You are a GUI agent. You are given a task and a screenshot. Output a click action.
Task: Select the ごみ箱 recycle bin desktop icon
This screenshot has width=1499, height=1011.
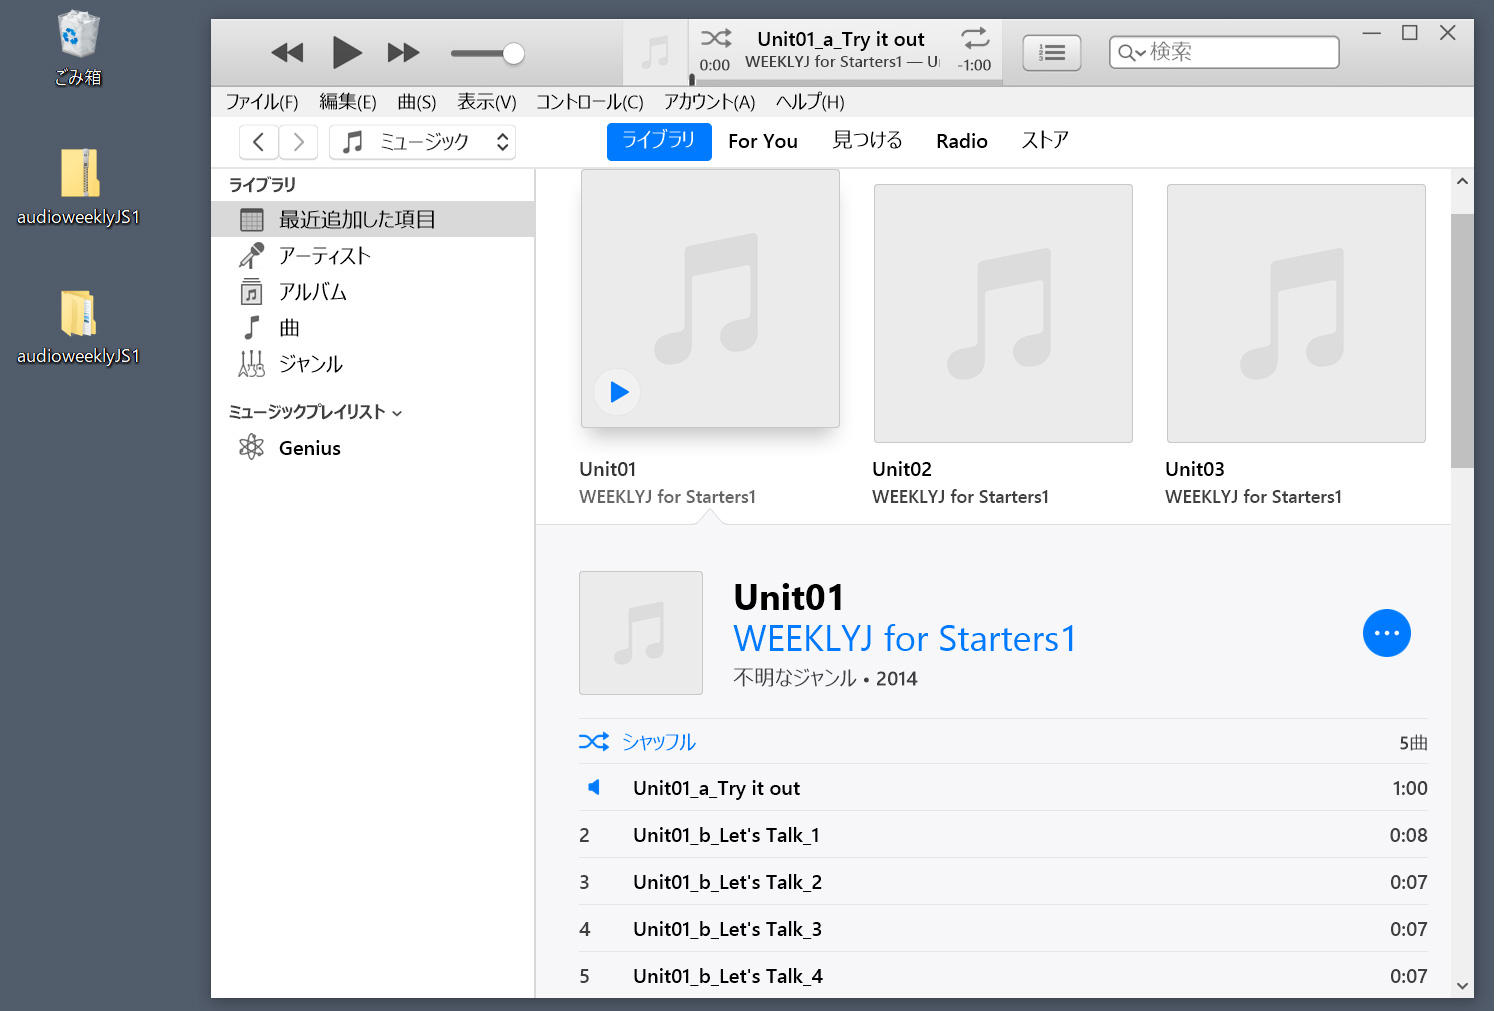pyautogui.click(x=78, y=48)
